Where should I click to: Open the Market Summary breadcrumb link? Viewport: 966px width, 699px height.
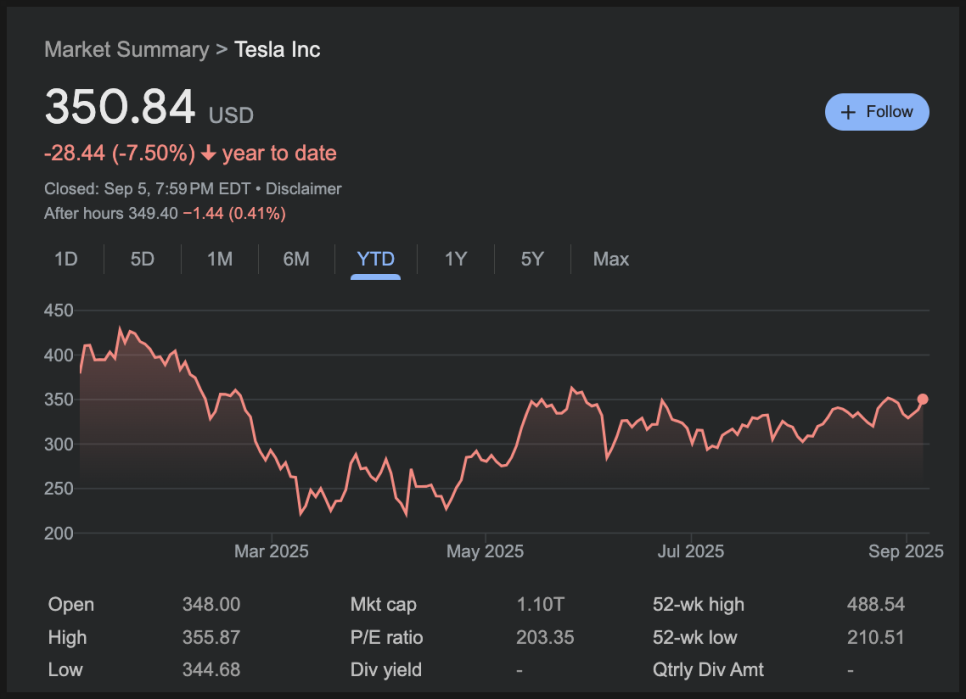pos(127,49)
